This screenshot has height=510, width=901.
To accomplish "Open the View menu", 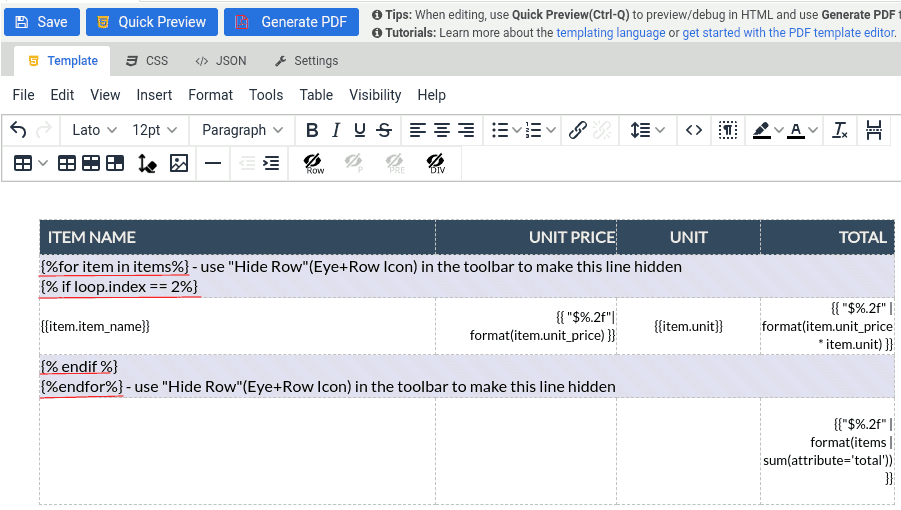I will 105,95.
